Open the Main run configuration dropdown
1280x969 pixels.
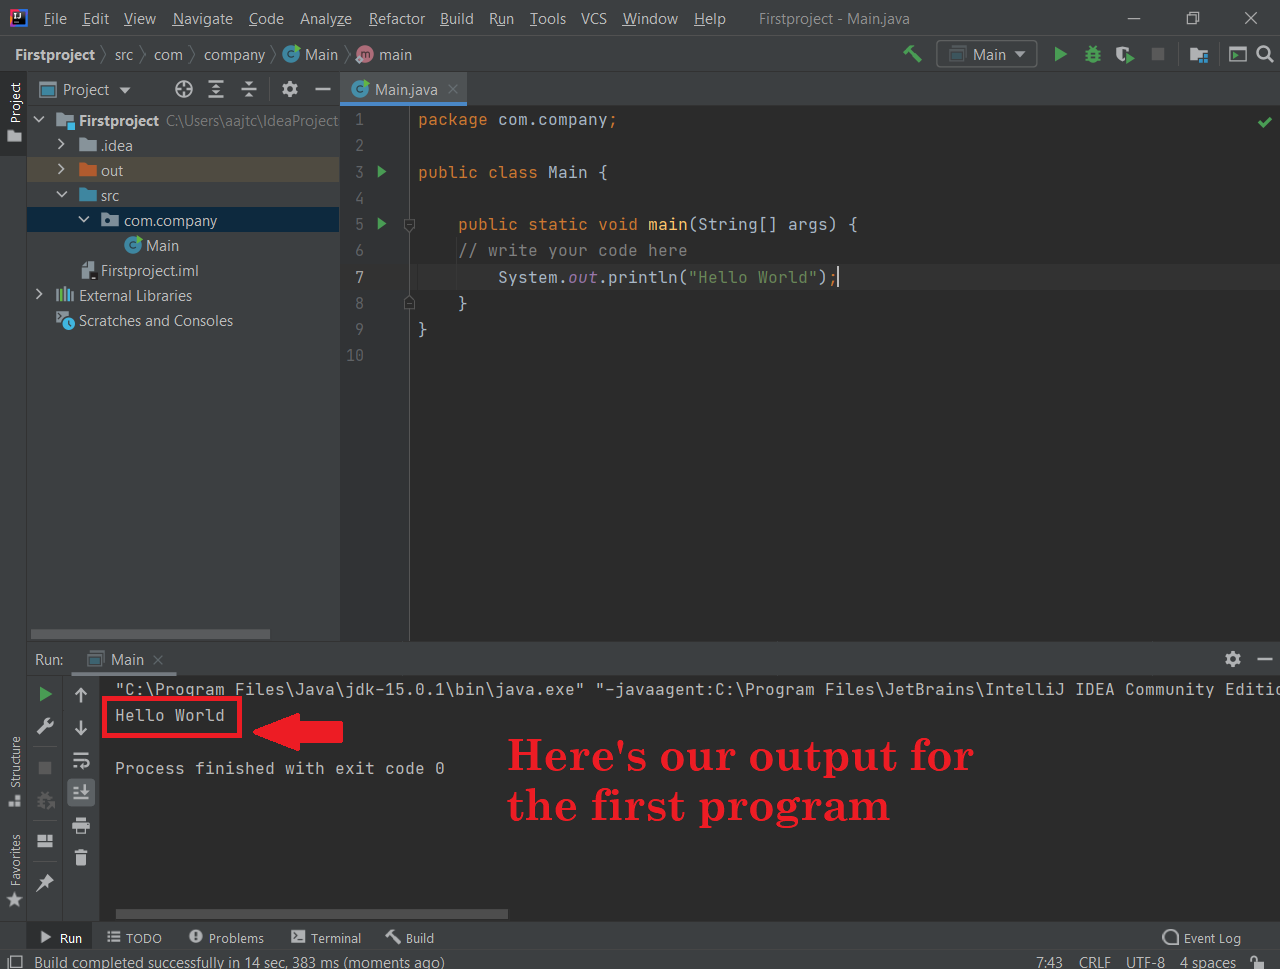(x=986, y=54)
